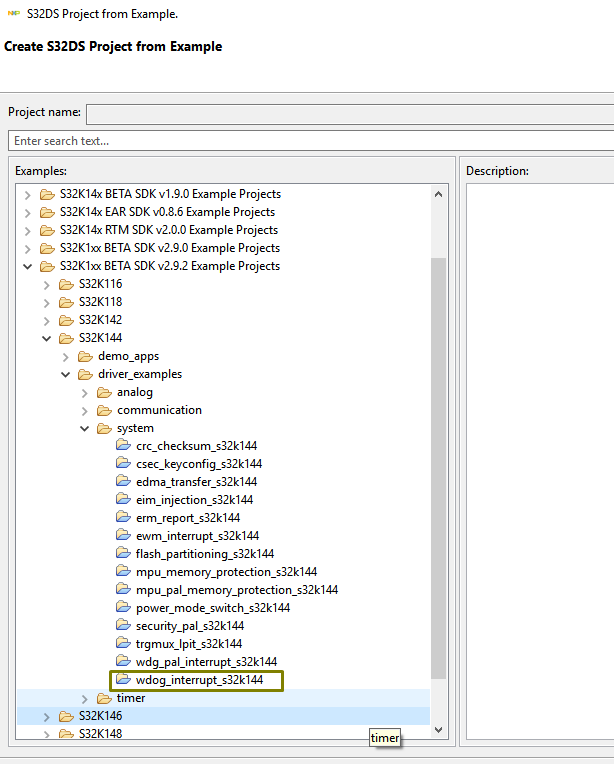Click the erm_report_s32k144 project icon

(x=123, y=517)
